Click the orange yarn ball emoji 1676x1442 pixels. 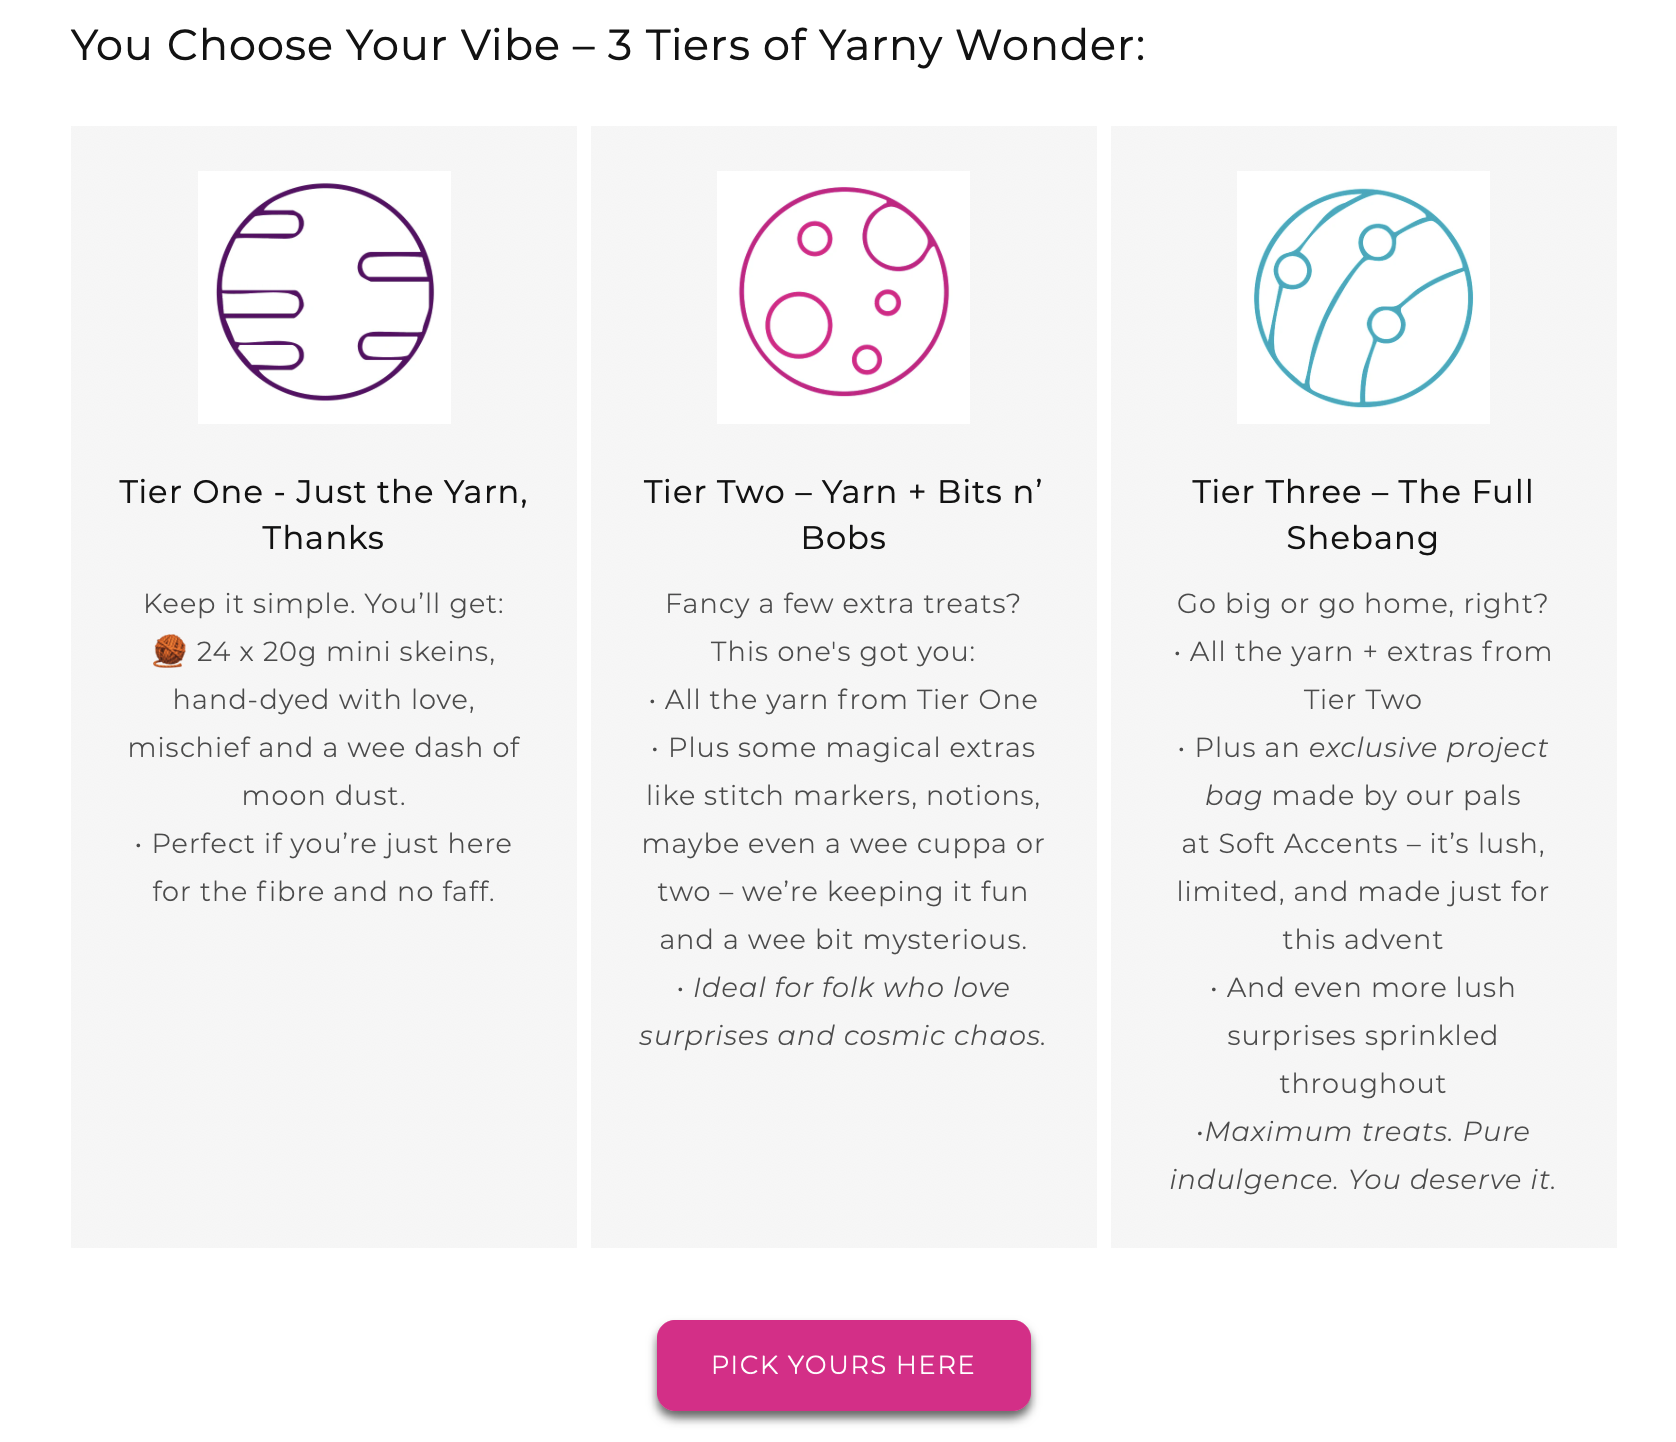tap(169, 651)
